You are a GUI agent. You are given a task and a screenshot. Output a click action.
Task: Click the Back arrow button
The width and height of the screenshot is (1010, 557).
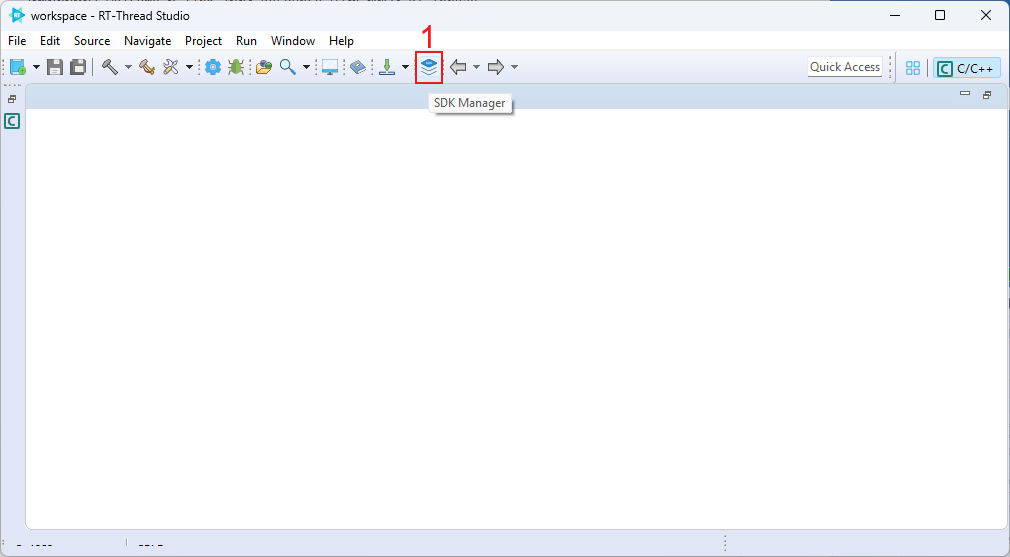tap(459, 67)
